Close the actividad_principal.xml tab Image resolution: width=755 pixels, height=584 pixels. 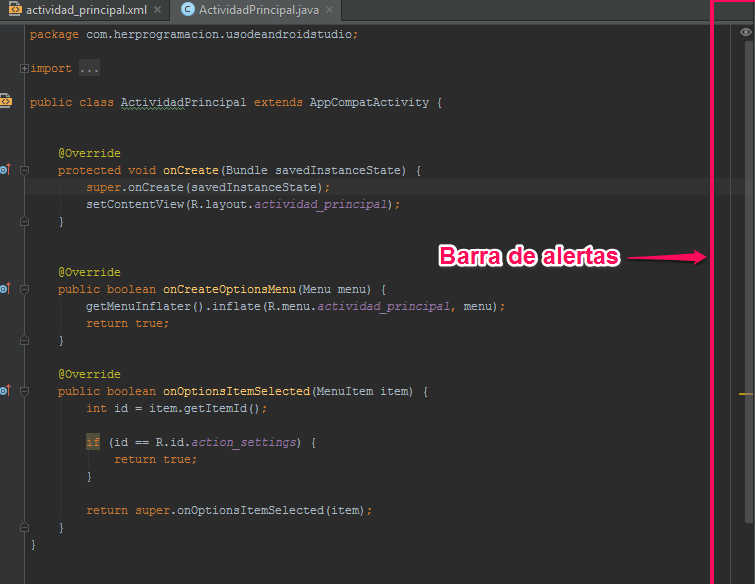tap(157, 10)
